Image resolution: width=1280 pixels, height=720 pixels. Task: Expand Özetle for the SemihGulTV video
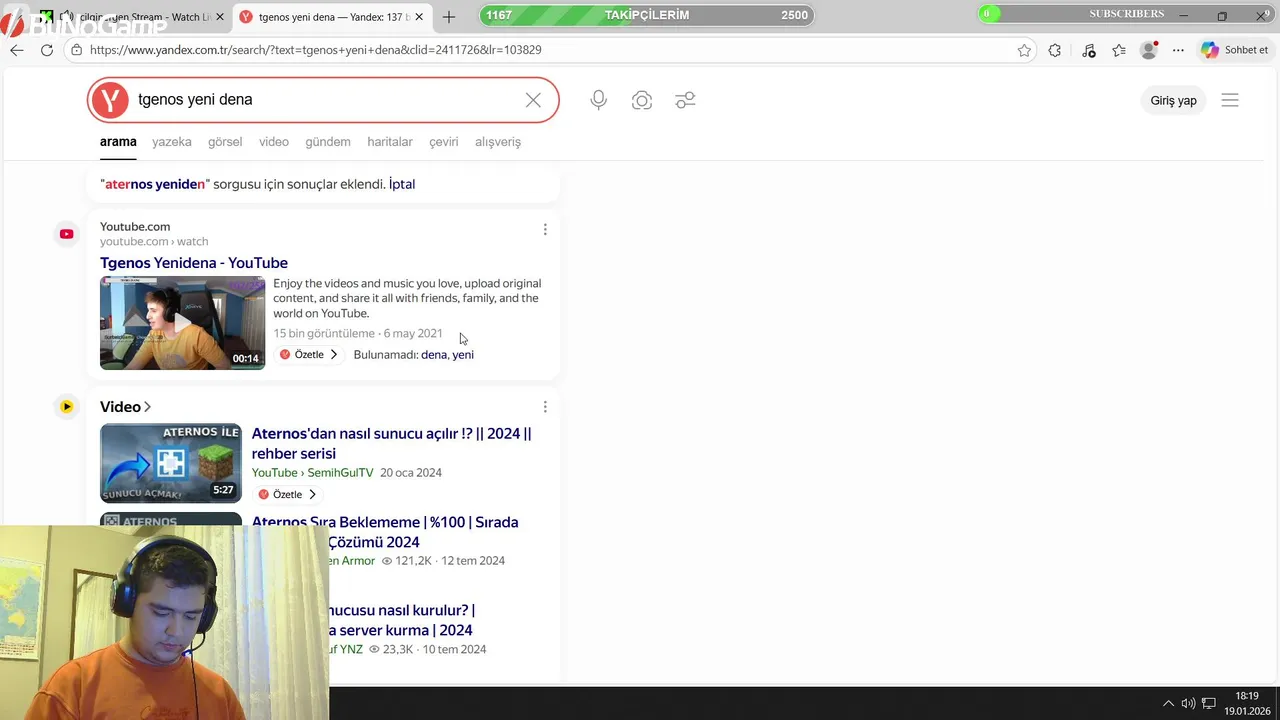coord(287,495)
